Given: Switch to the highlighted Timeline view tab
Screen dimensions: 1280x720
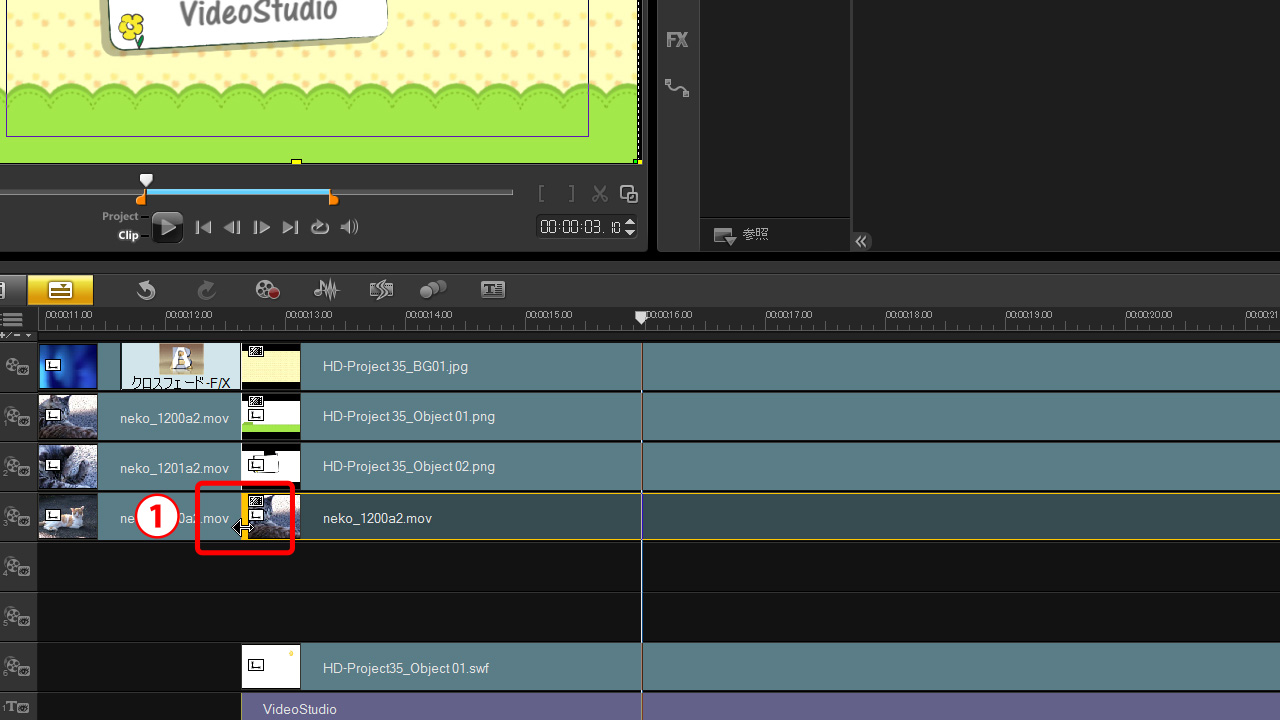Looking at the screenshot, I should (x=60, y=290).
